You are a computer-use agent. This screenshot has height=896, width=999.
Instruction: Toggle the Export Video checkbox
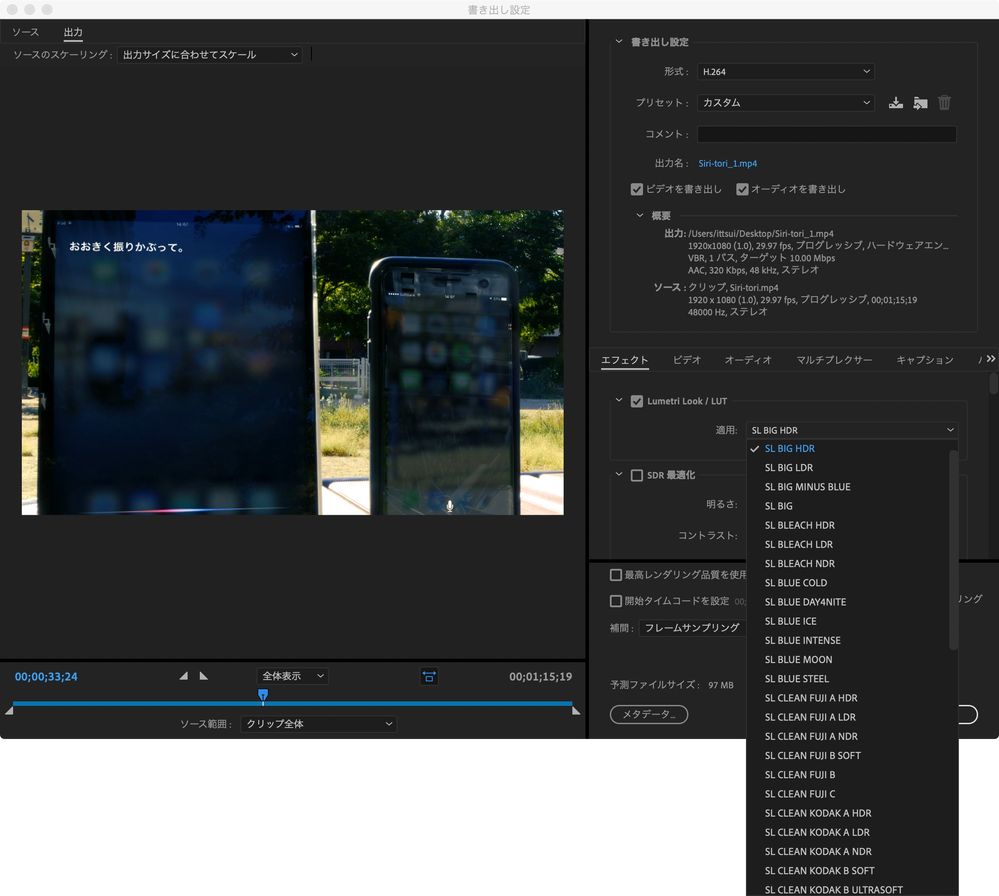[636, 189]
